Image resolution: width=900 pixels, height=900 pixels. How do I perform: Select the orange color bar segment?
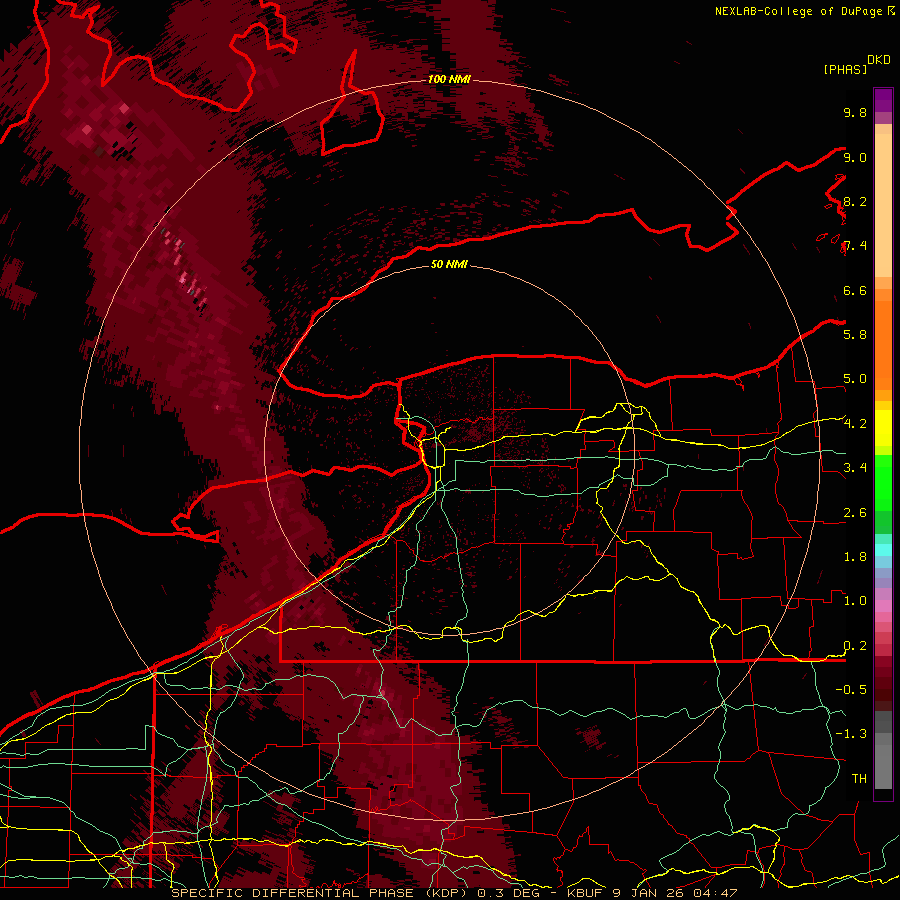[883, 344]
